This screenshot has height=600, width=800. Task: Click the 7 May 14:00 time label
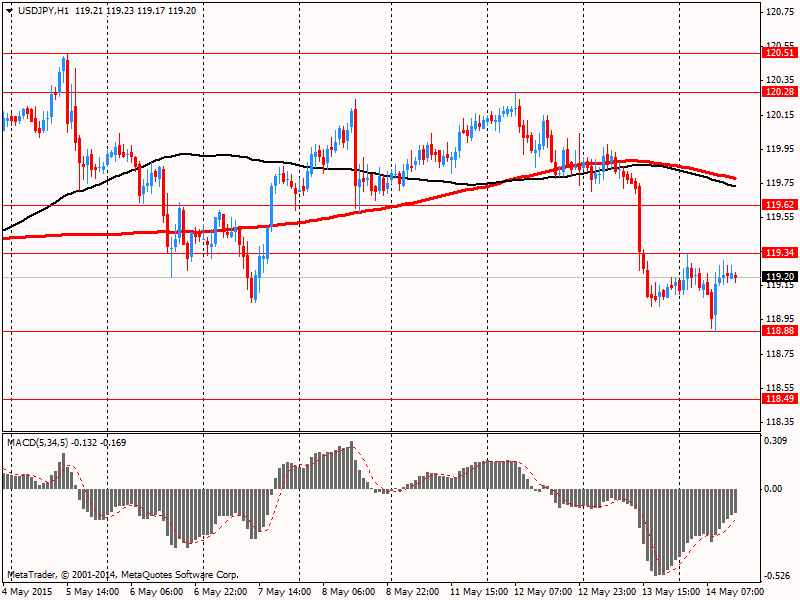pyautogui.click(x=284, y=592)
